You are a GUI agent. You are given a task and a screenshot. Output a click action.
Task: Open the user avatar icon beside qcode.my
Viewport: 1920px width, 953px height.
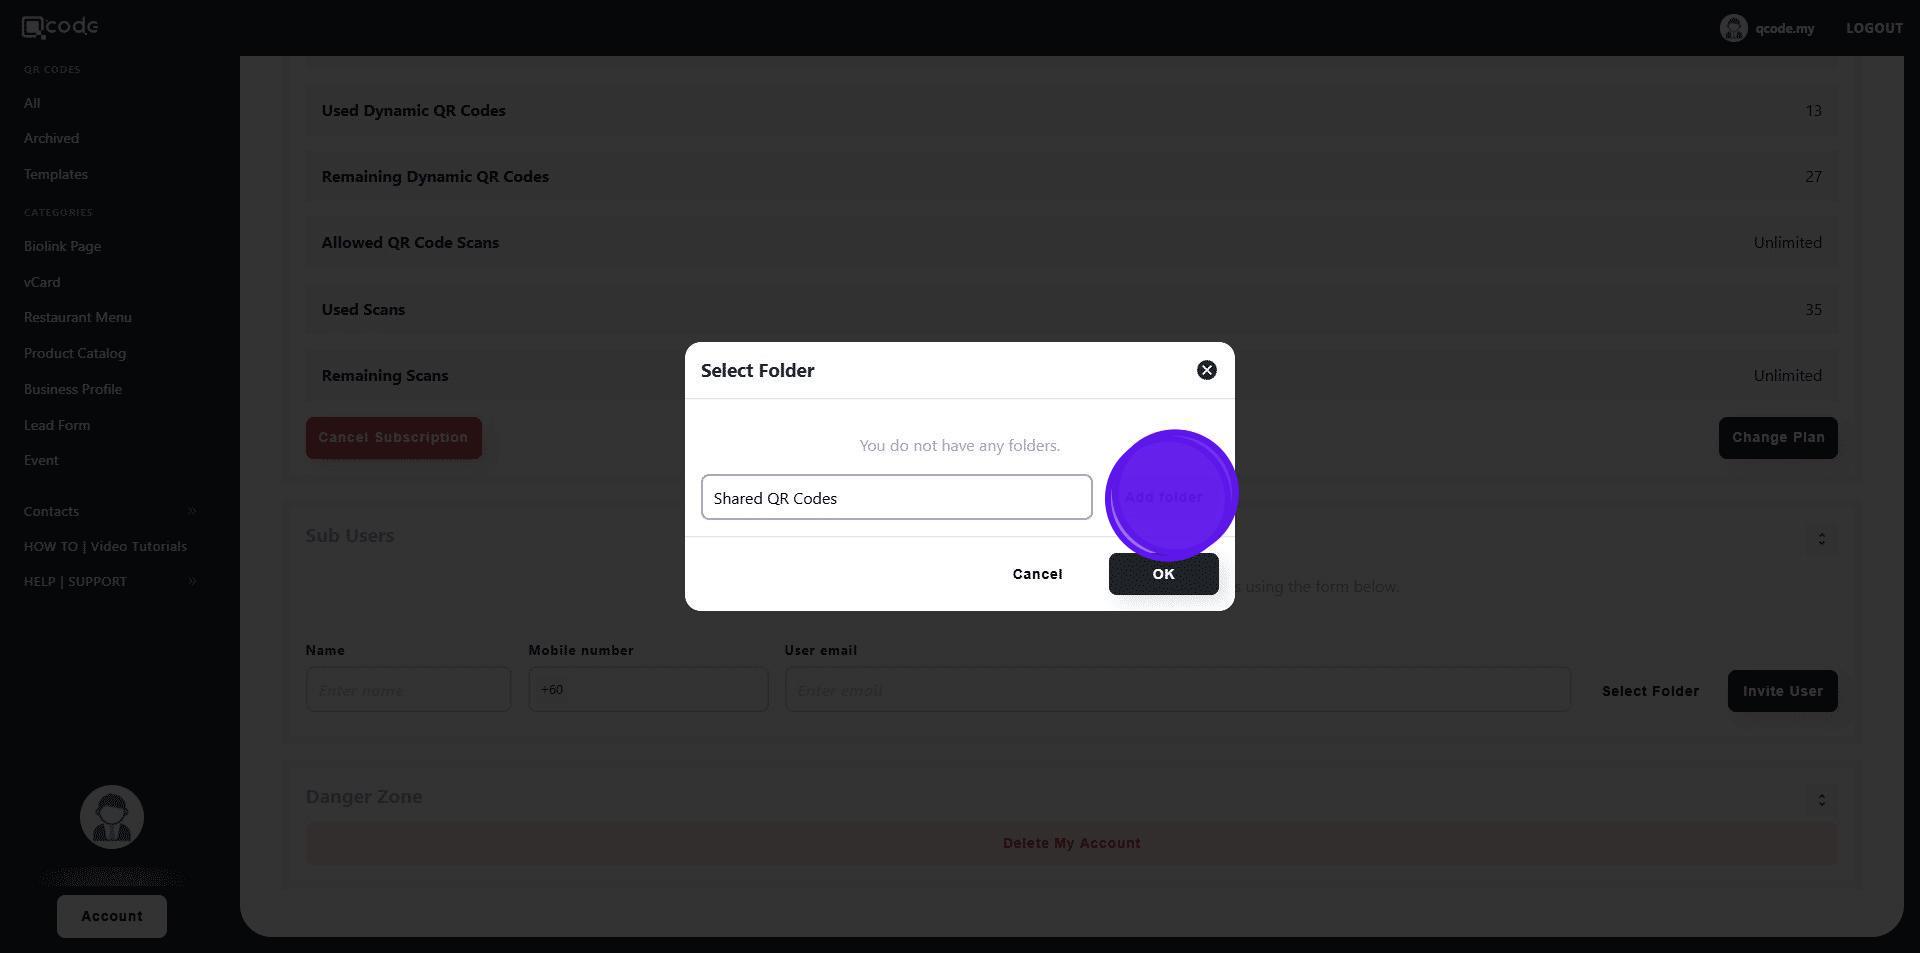[1733, 28]
